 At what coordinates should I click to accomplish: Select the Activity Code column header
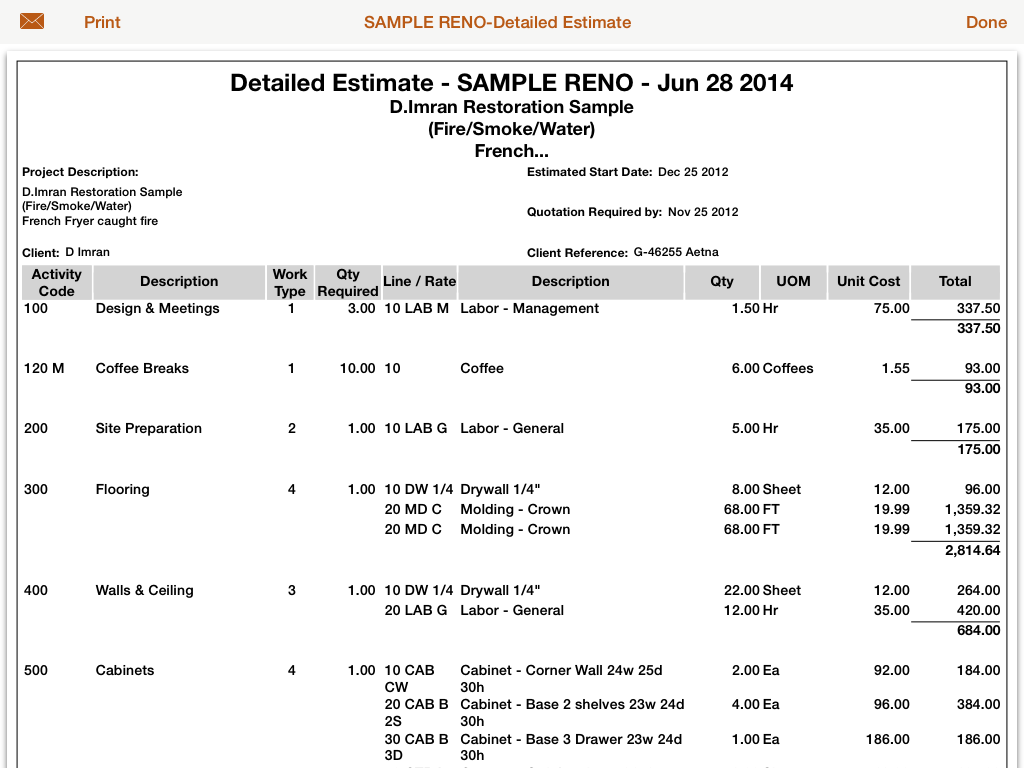pyautogui.click(x=57, y=282)
